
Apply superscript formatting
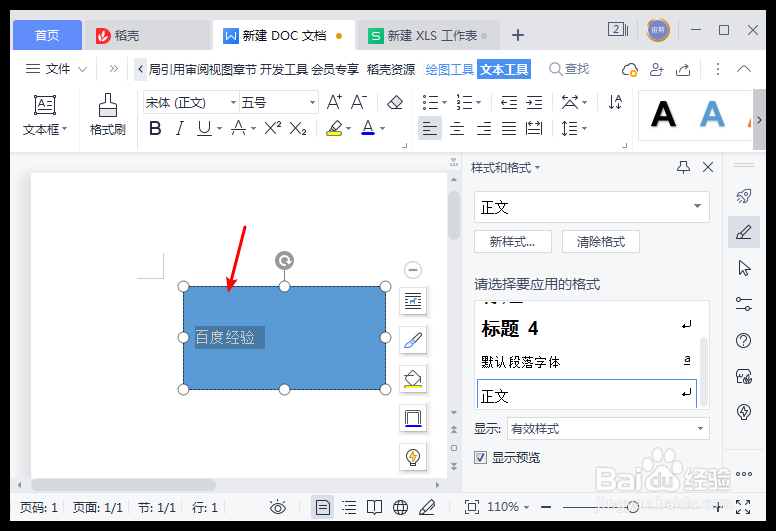click(273, 129)
